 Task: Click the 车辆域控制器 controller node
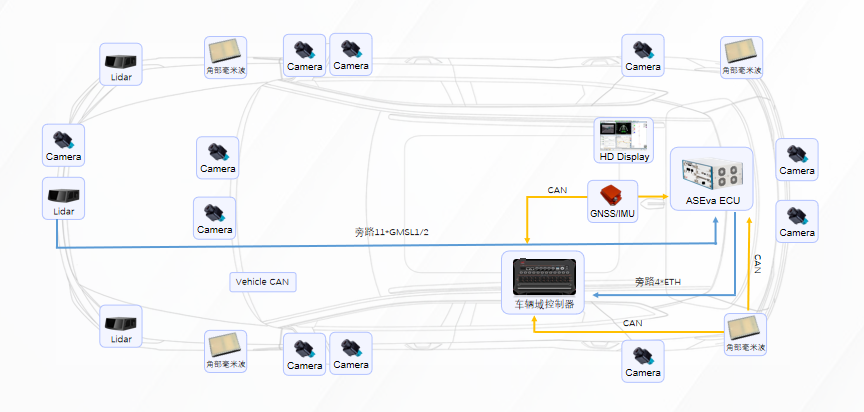(542, 283)
